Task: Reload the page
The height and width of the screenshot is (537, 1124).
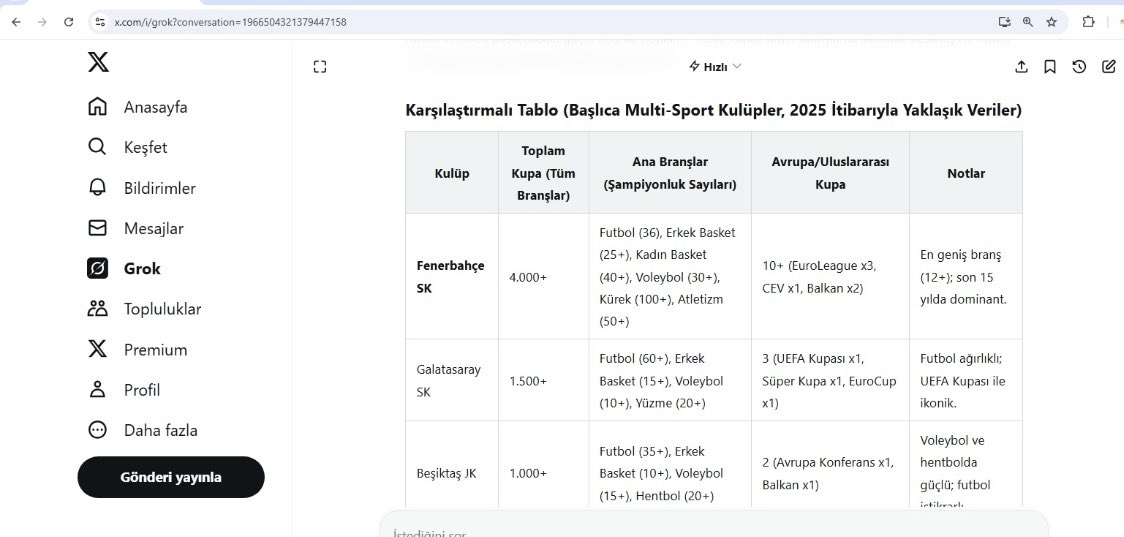Action: coord(69,22)
